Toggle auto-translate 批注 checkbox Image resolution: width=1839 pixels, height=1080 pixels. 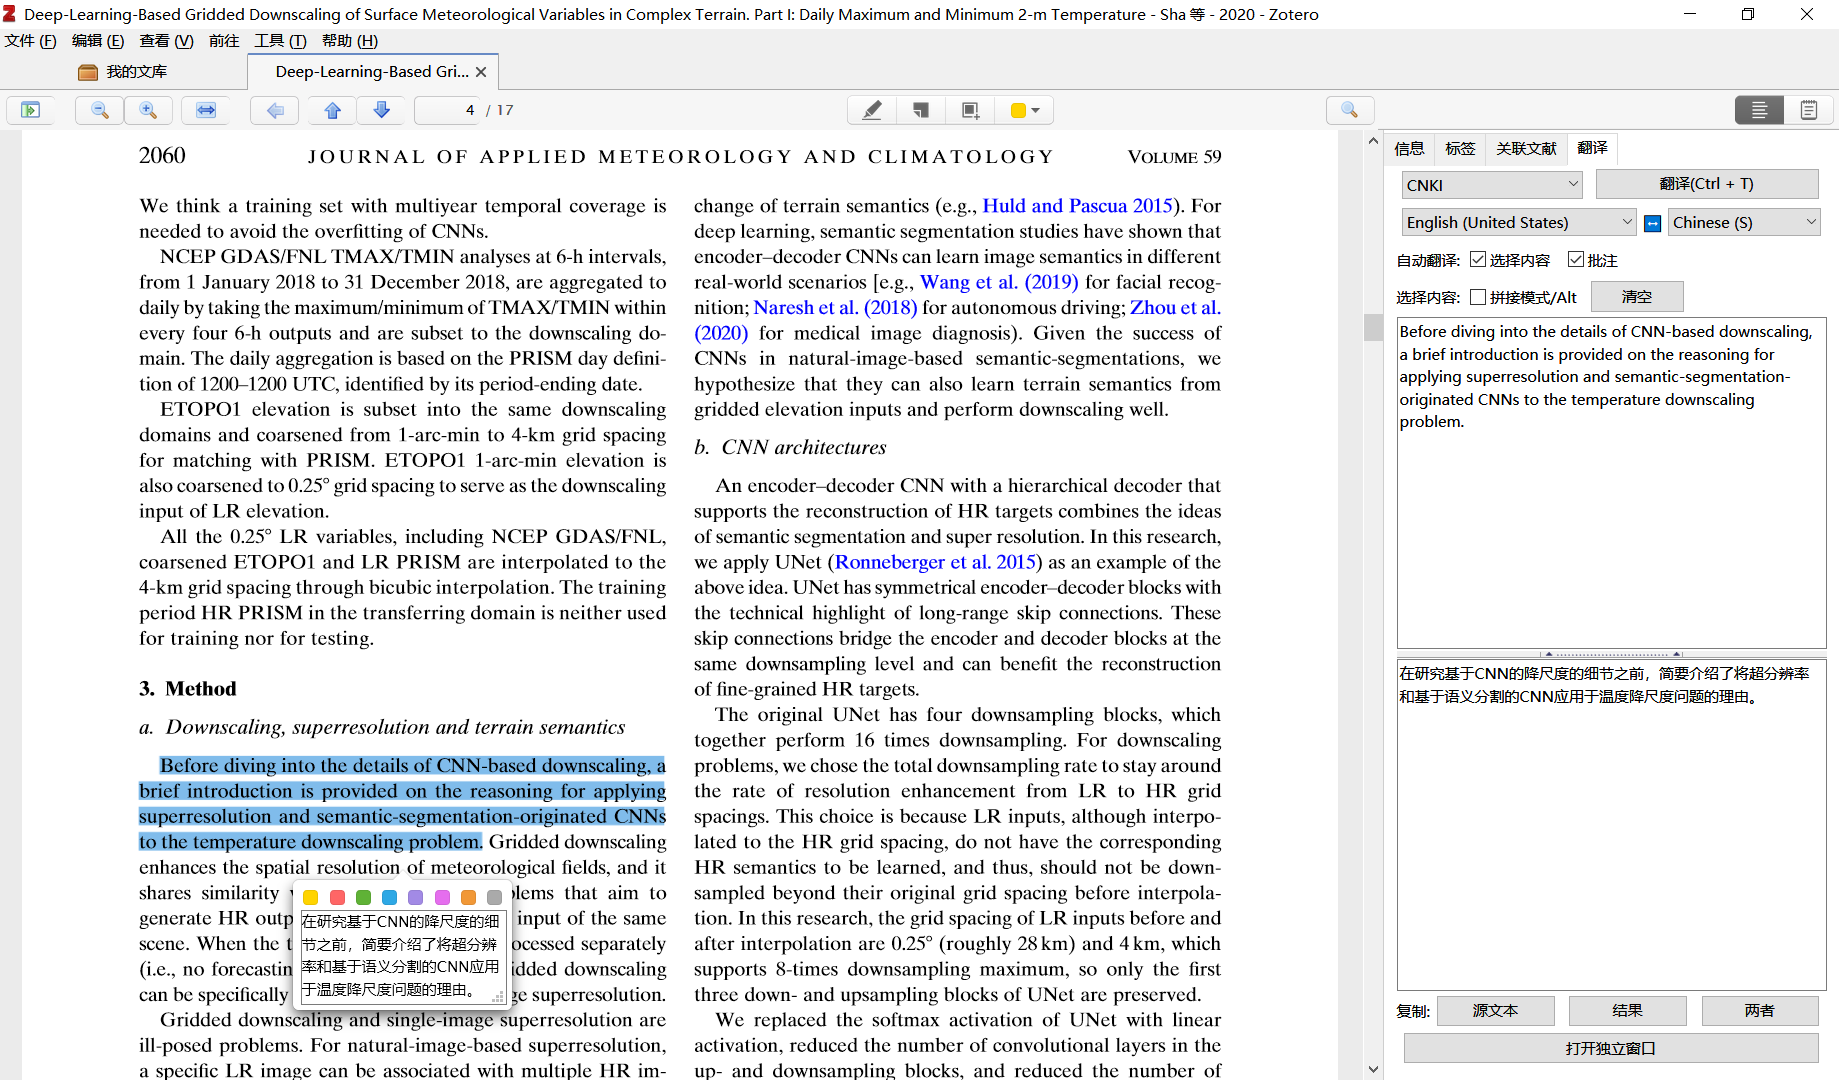point(1576,260)
